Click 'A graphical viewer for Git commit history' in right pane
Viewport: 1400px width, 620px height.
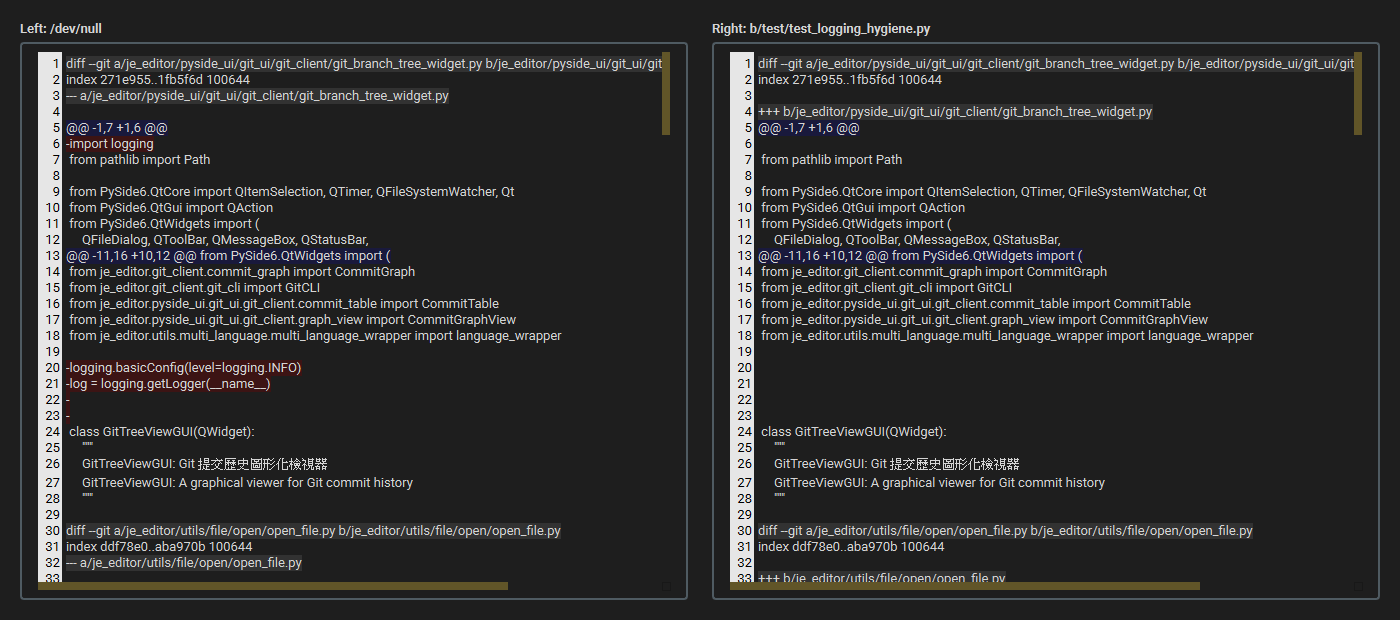(x=988, y=483)
